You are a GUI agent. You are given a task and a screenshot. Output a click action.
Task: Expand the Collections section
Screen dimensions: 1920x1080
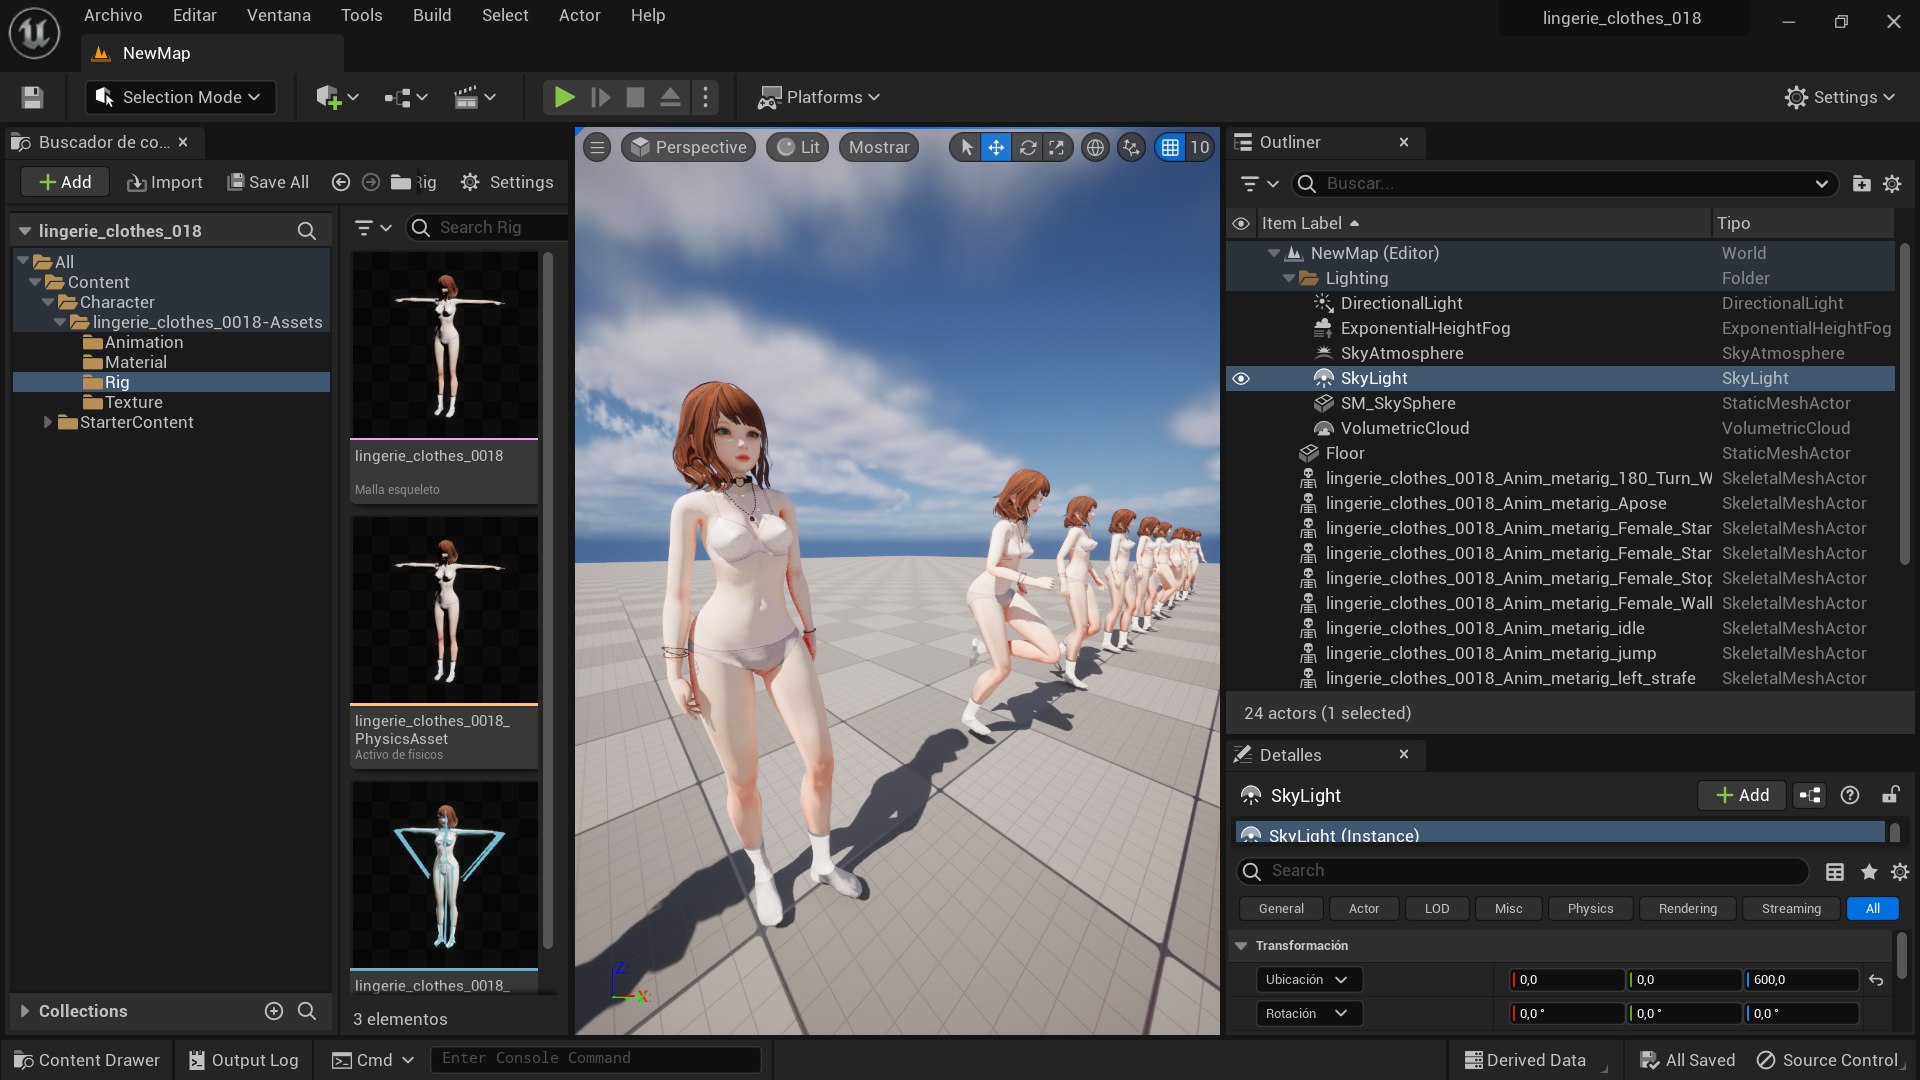coord(25,1011)
